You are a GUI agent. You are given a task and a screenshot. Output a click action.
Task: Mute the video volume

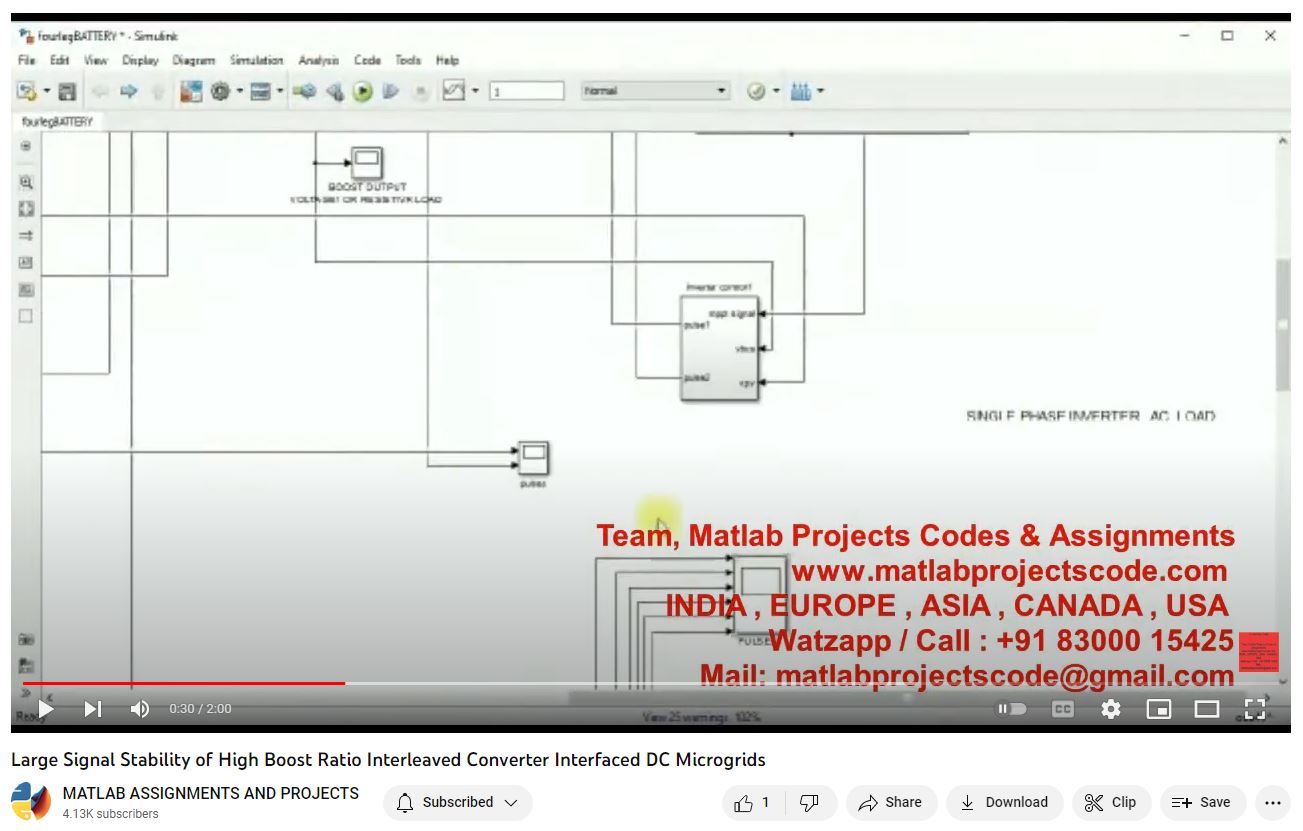click(x=140, y=709)
